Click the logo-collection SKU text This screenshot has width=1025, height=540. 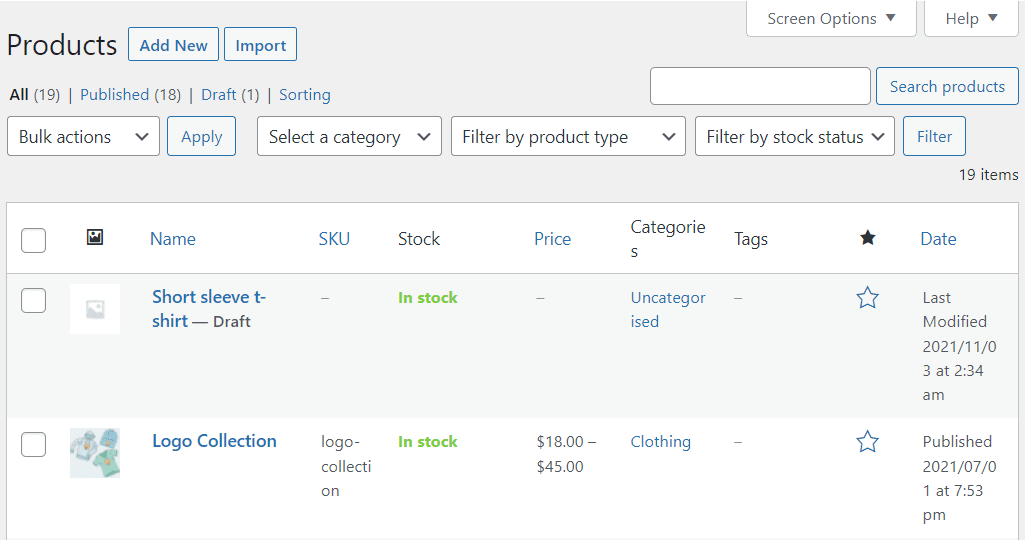pyautogui.click(x=346, y=466)
